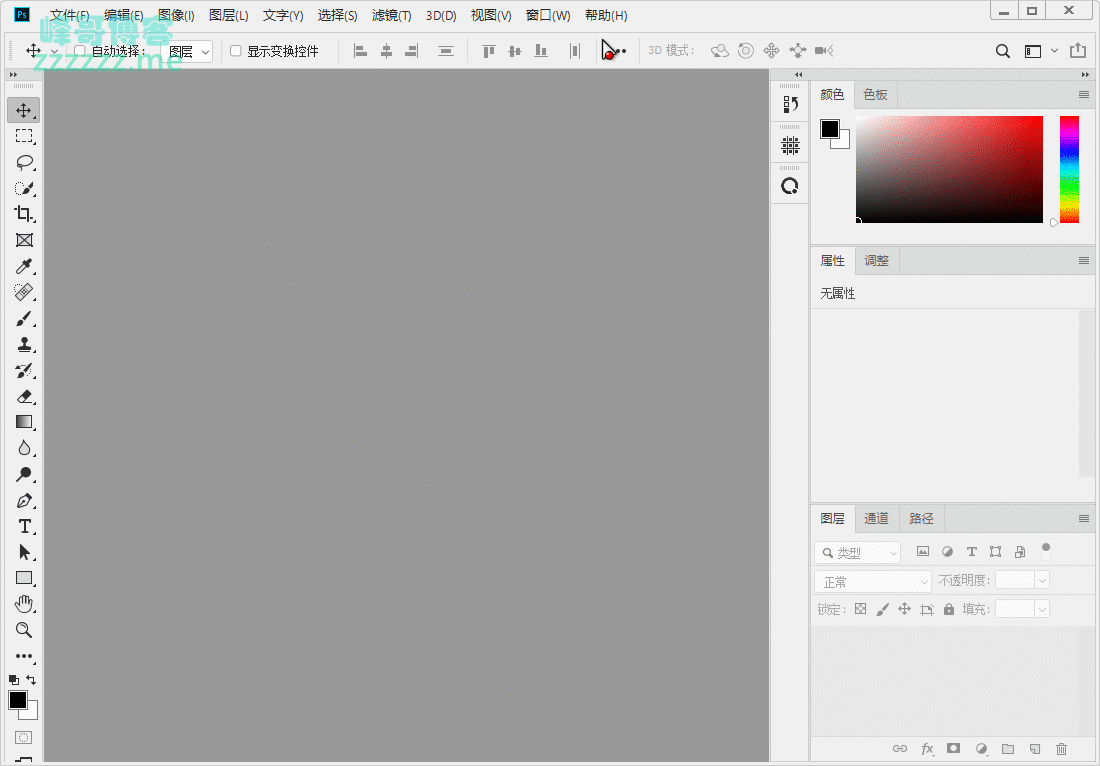Select the Hand tool

coord(24,604)
